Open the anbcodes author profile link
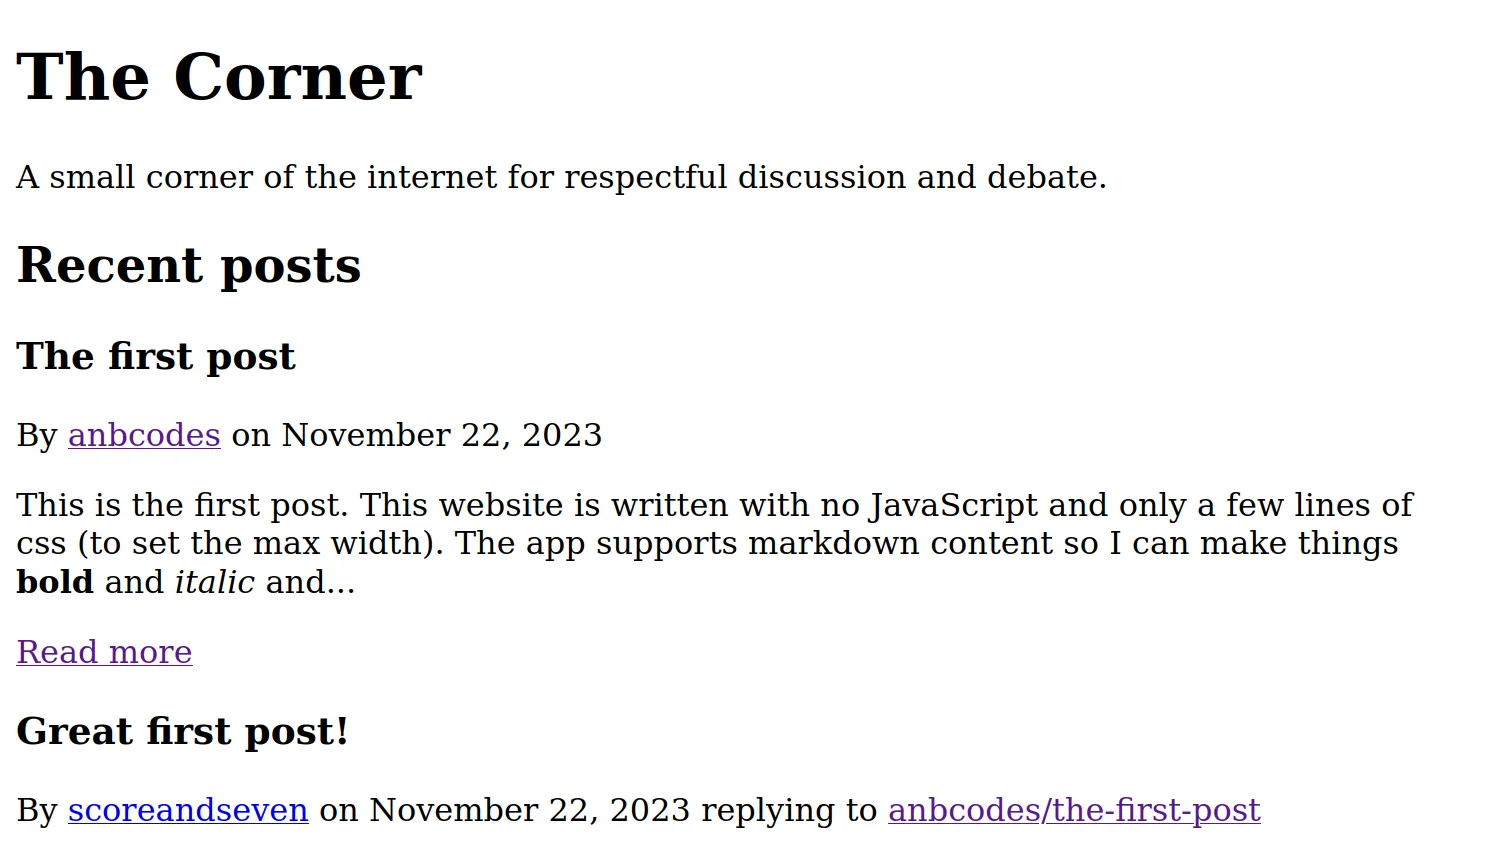Screen dimensions: 1496x854 tap(144, 436)
